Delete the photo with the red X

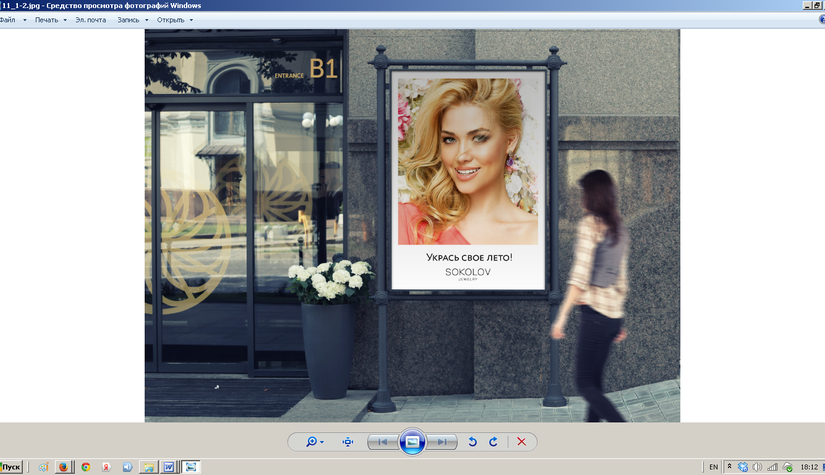coord(521,442)
